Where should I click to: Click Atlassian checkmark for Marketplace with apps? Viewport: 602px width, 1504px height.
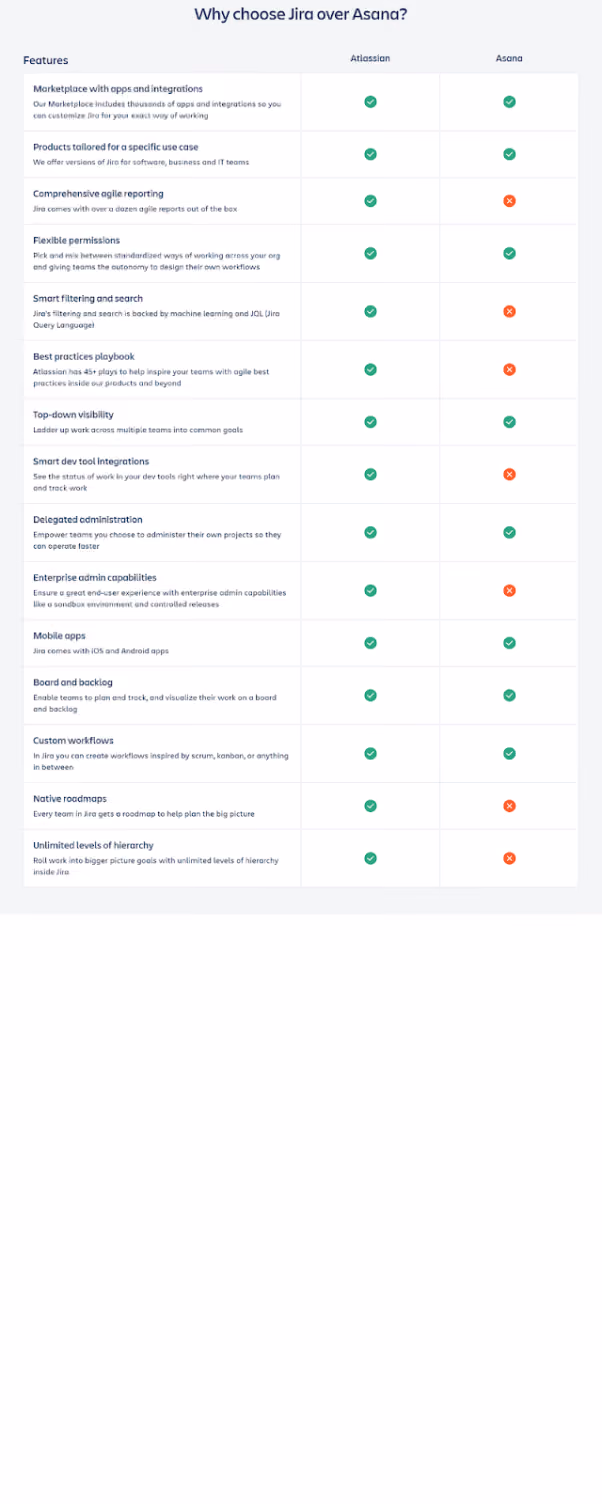(370, 102)
